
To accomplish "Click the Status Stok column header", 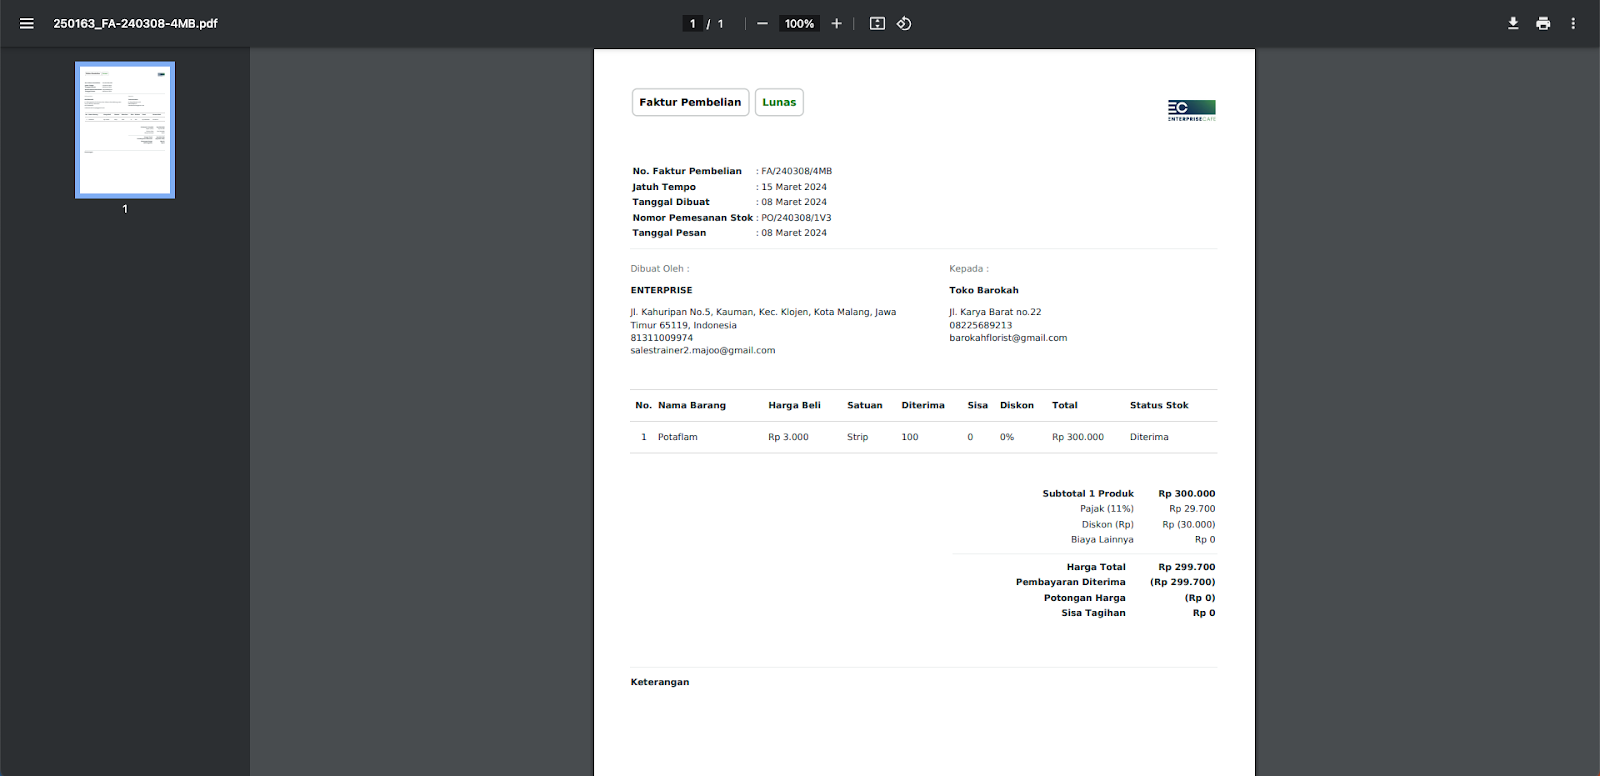I will [x=1159, y=405].
